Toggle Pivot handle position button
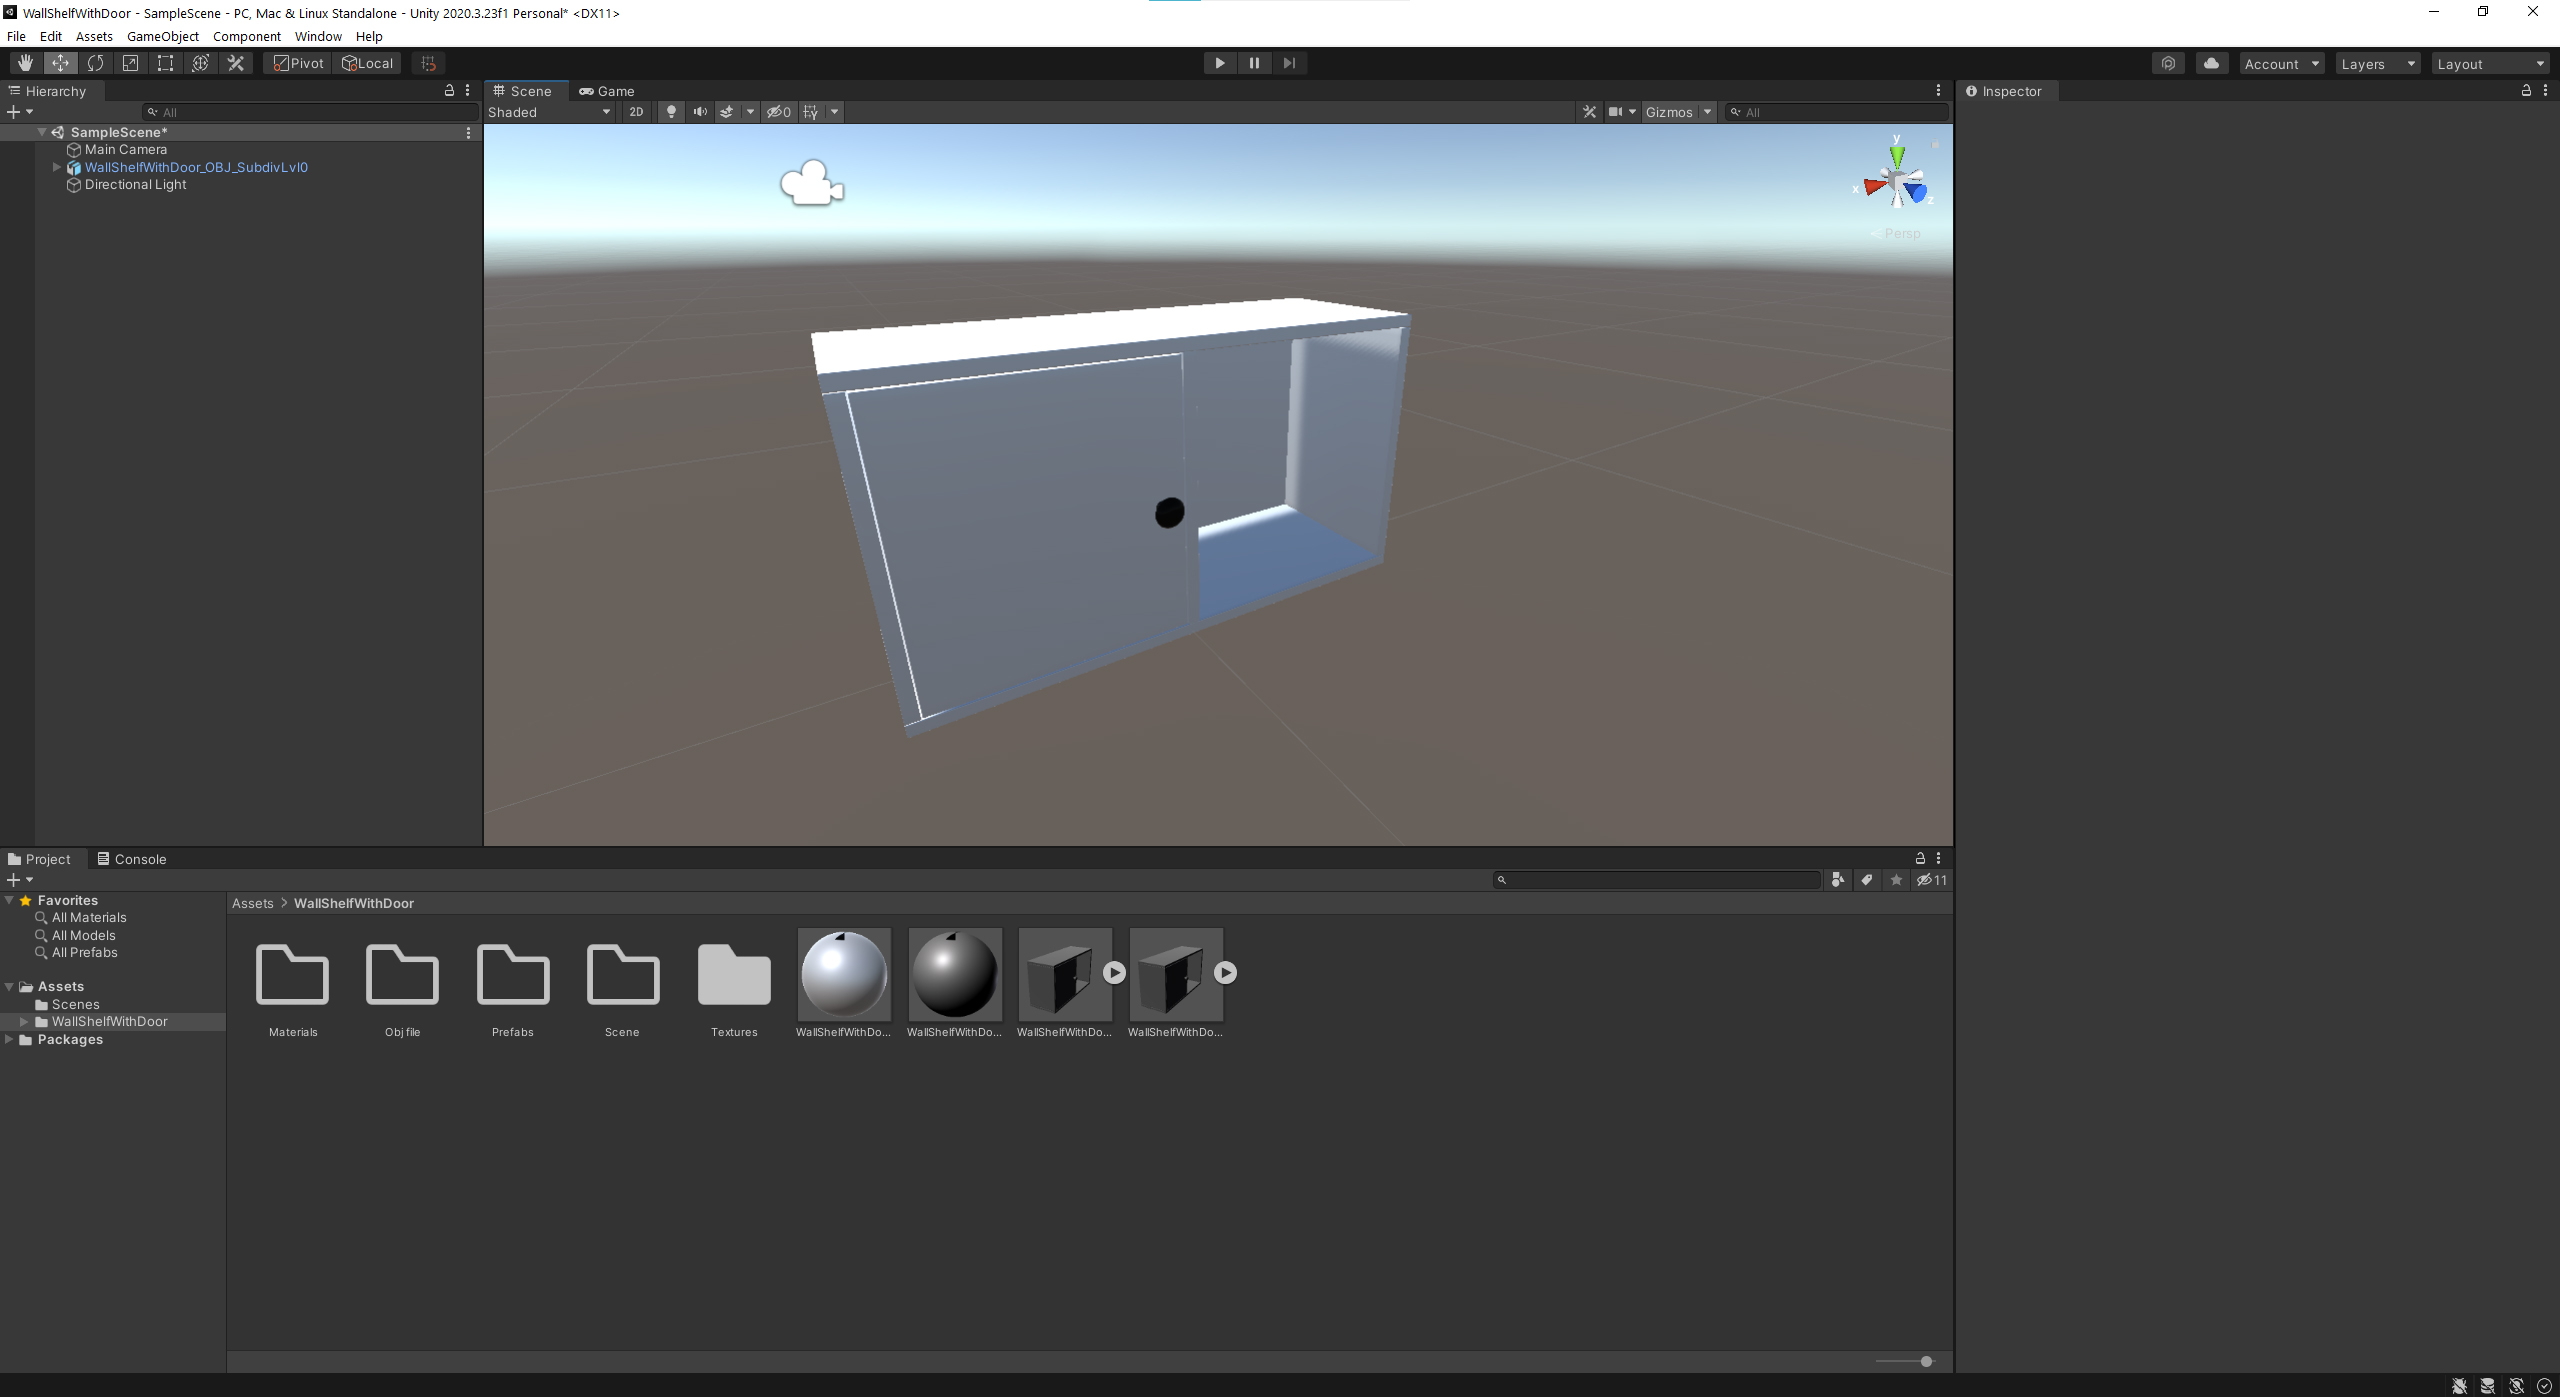Screen dimensions: 2560x1397 click(298, 63)
